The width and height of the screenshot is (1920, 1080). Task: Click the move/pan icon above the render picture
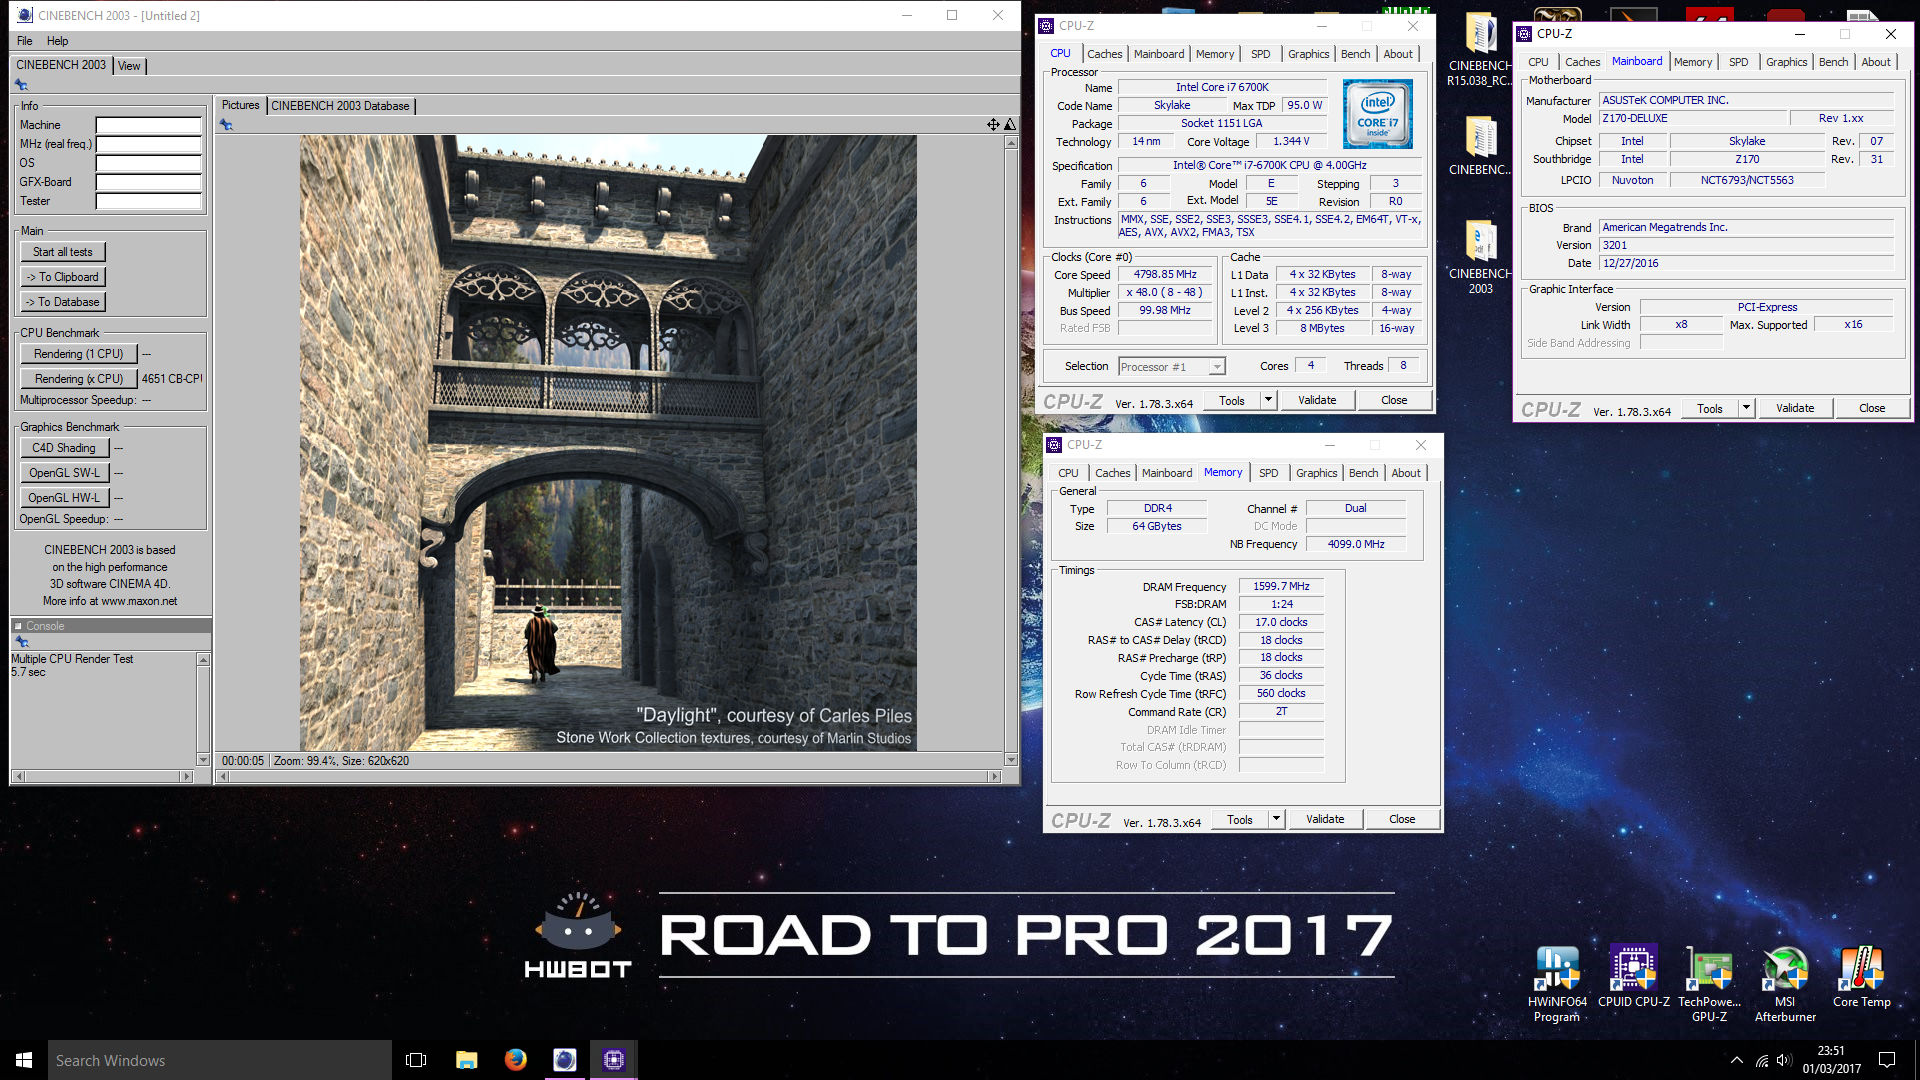(993, 124)
